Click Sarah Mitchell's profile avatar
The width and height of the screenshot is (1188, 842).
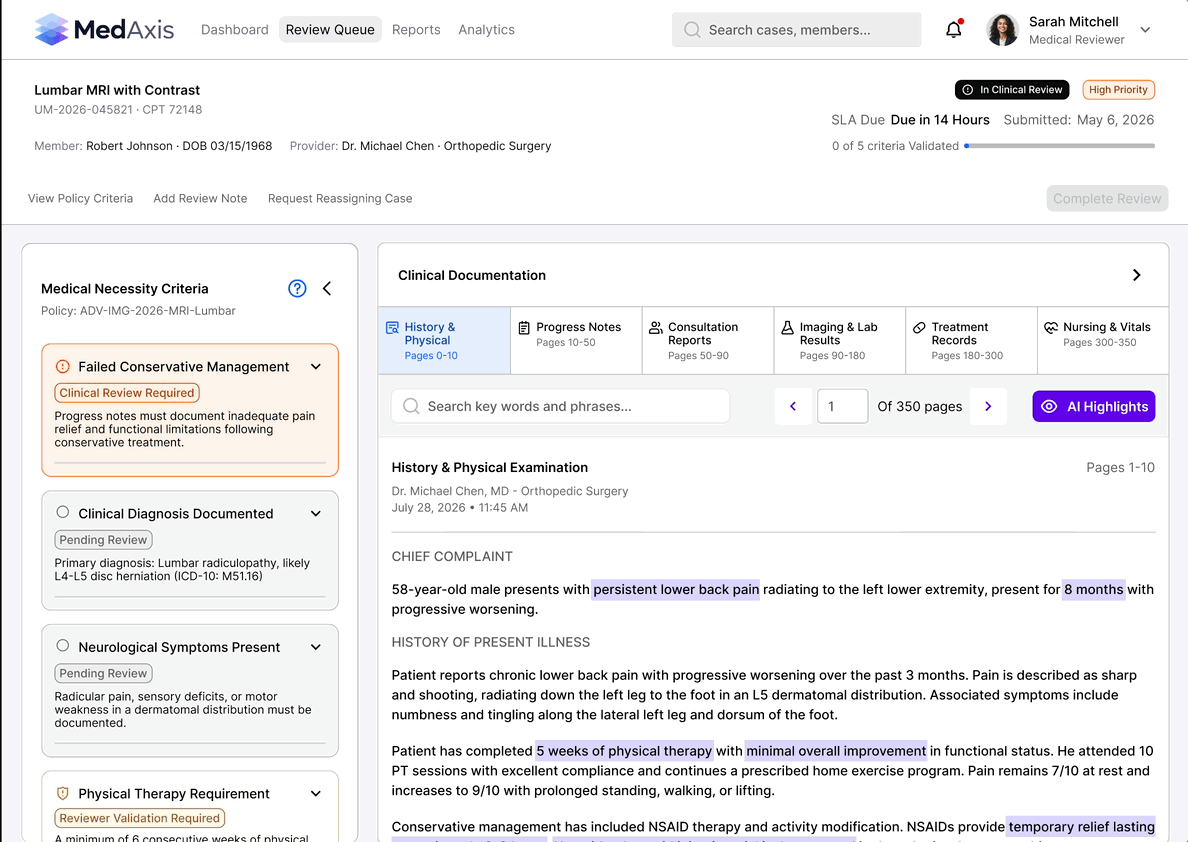1002,30
